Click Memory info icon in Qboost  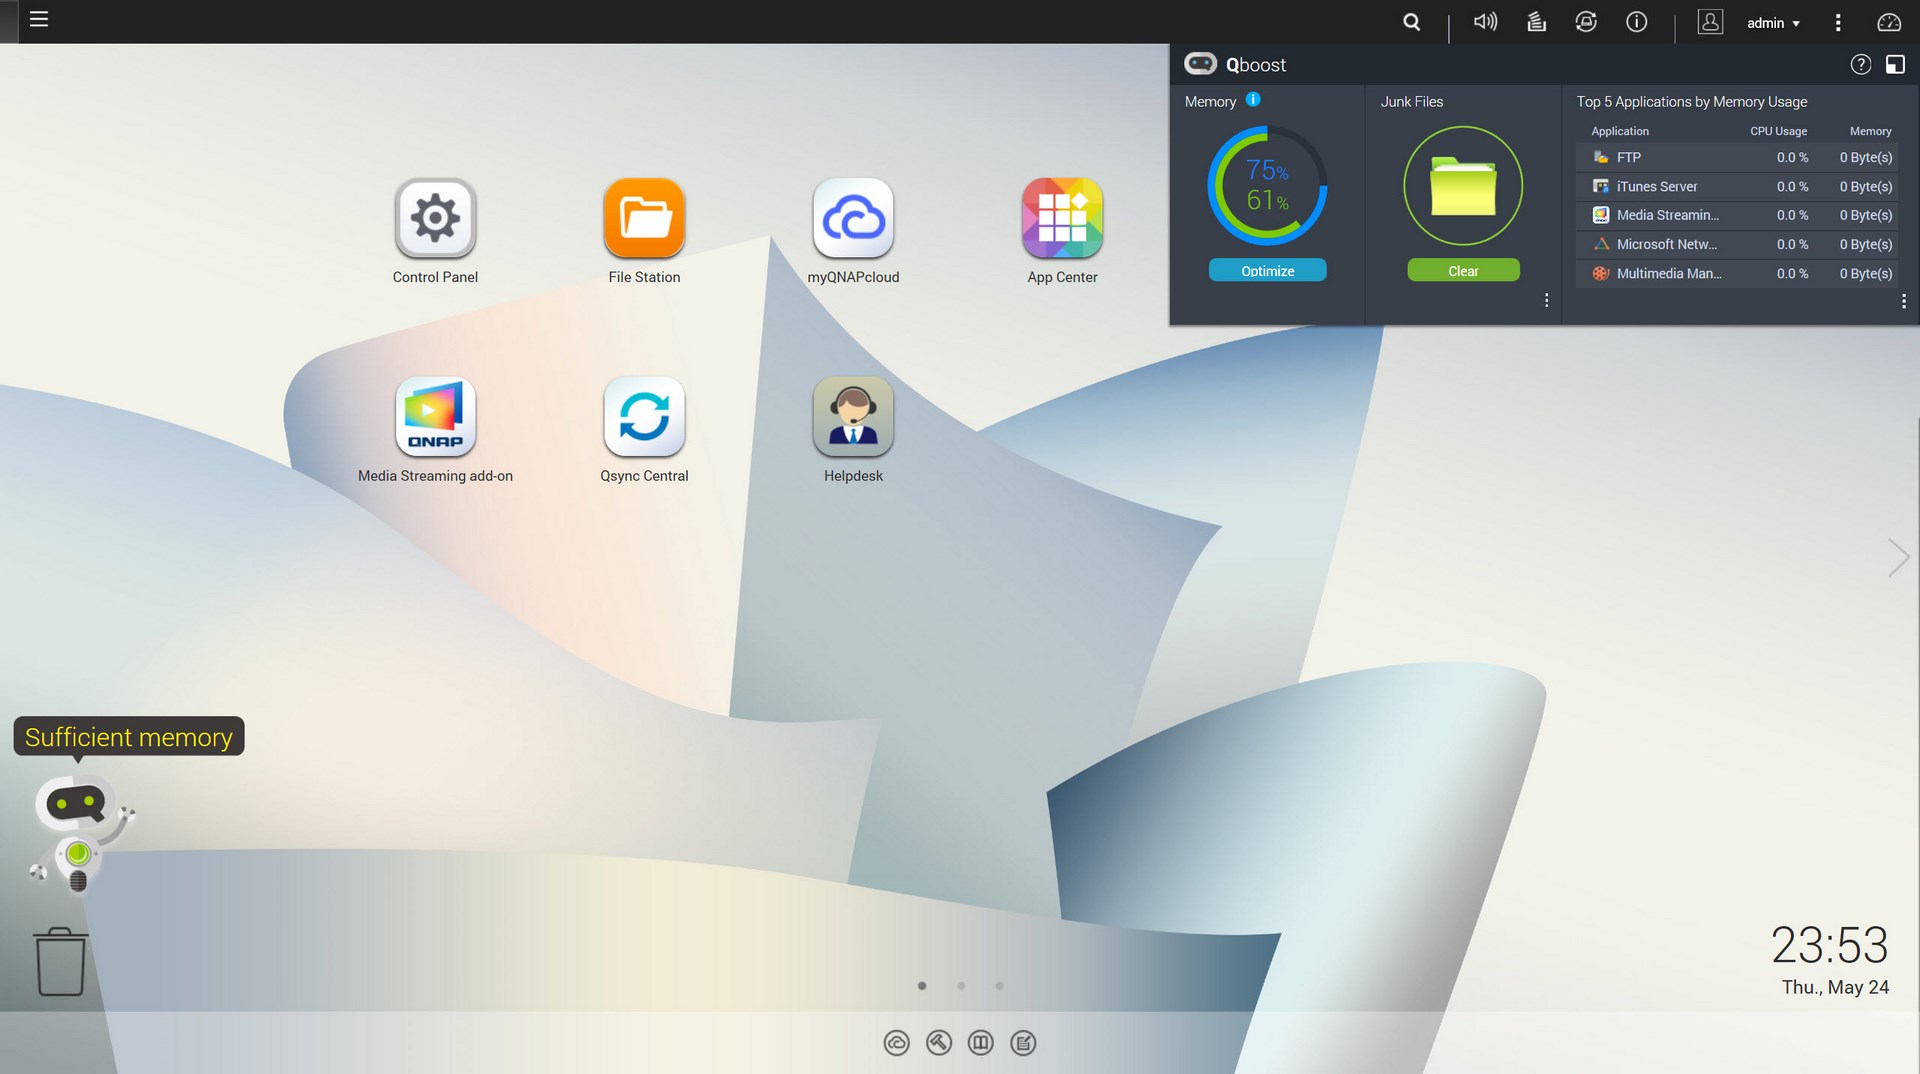[x=1253, y=100]
